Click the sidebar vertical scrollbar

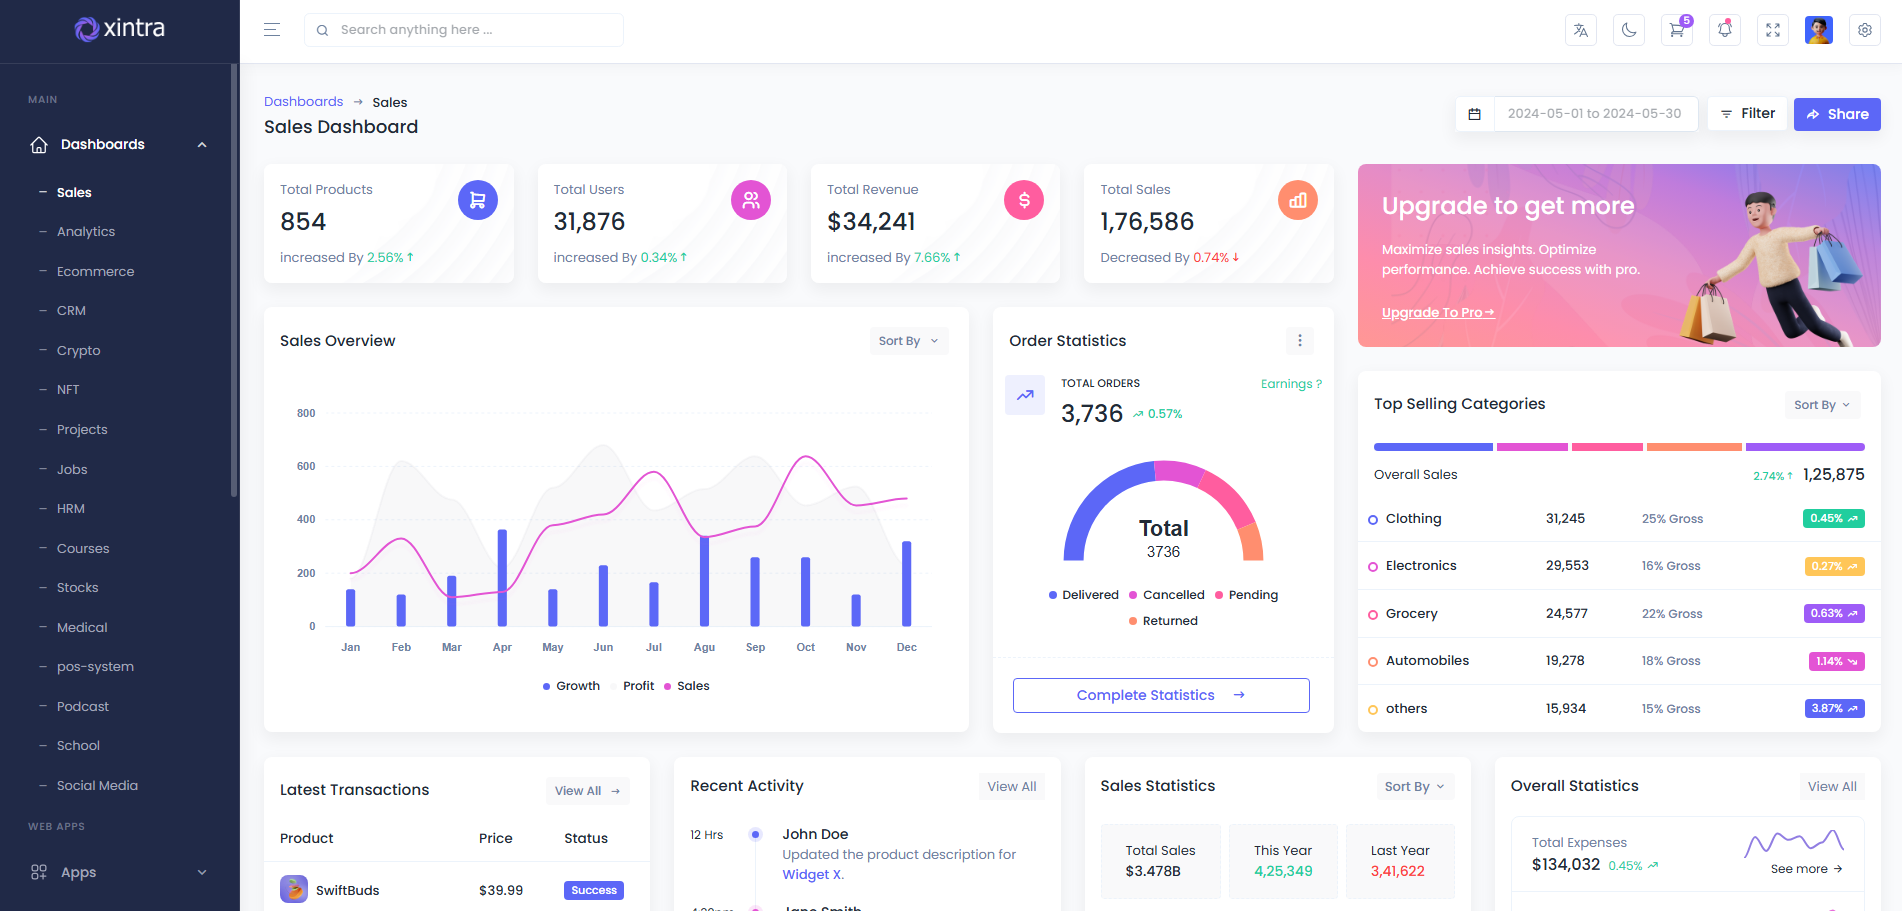(x=234, y=280)
